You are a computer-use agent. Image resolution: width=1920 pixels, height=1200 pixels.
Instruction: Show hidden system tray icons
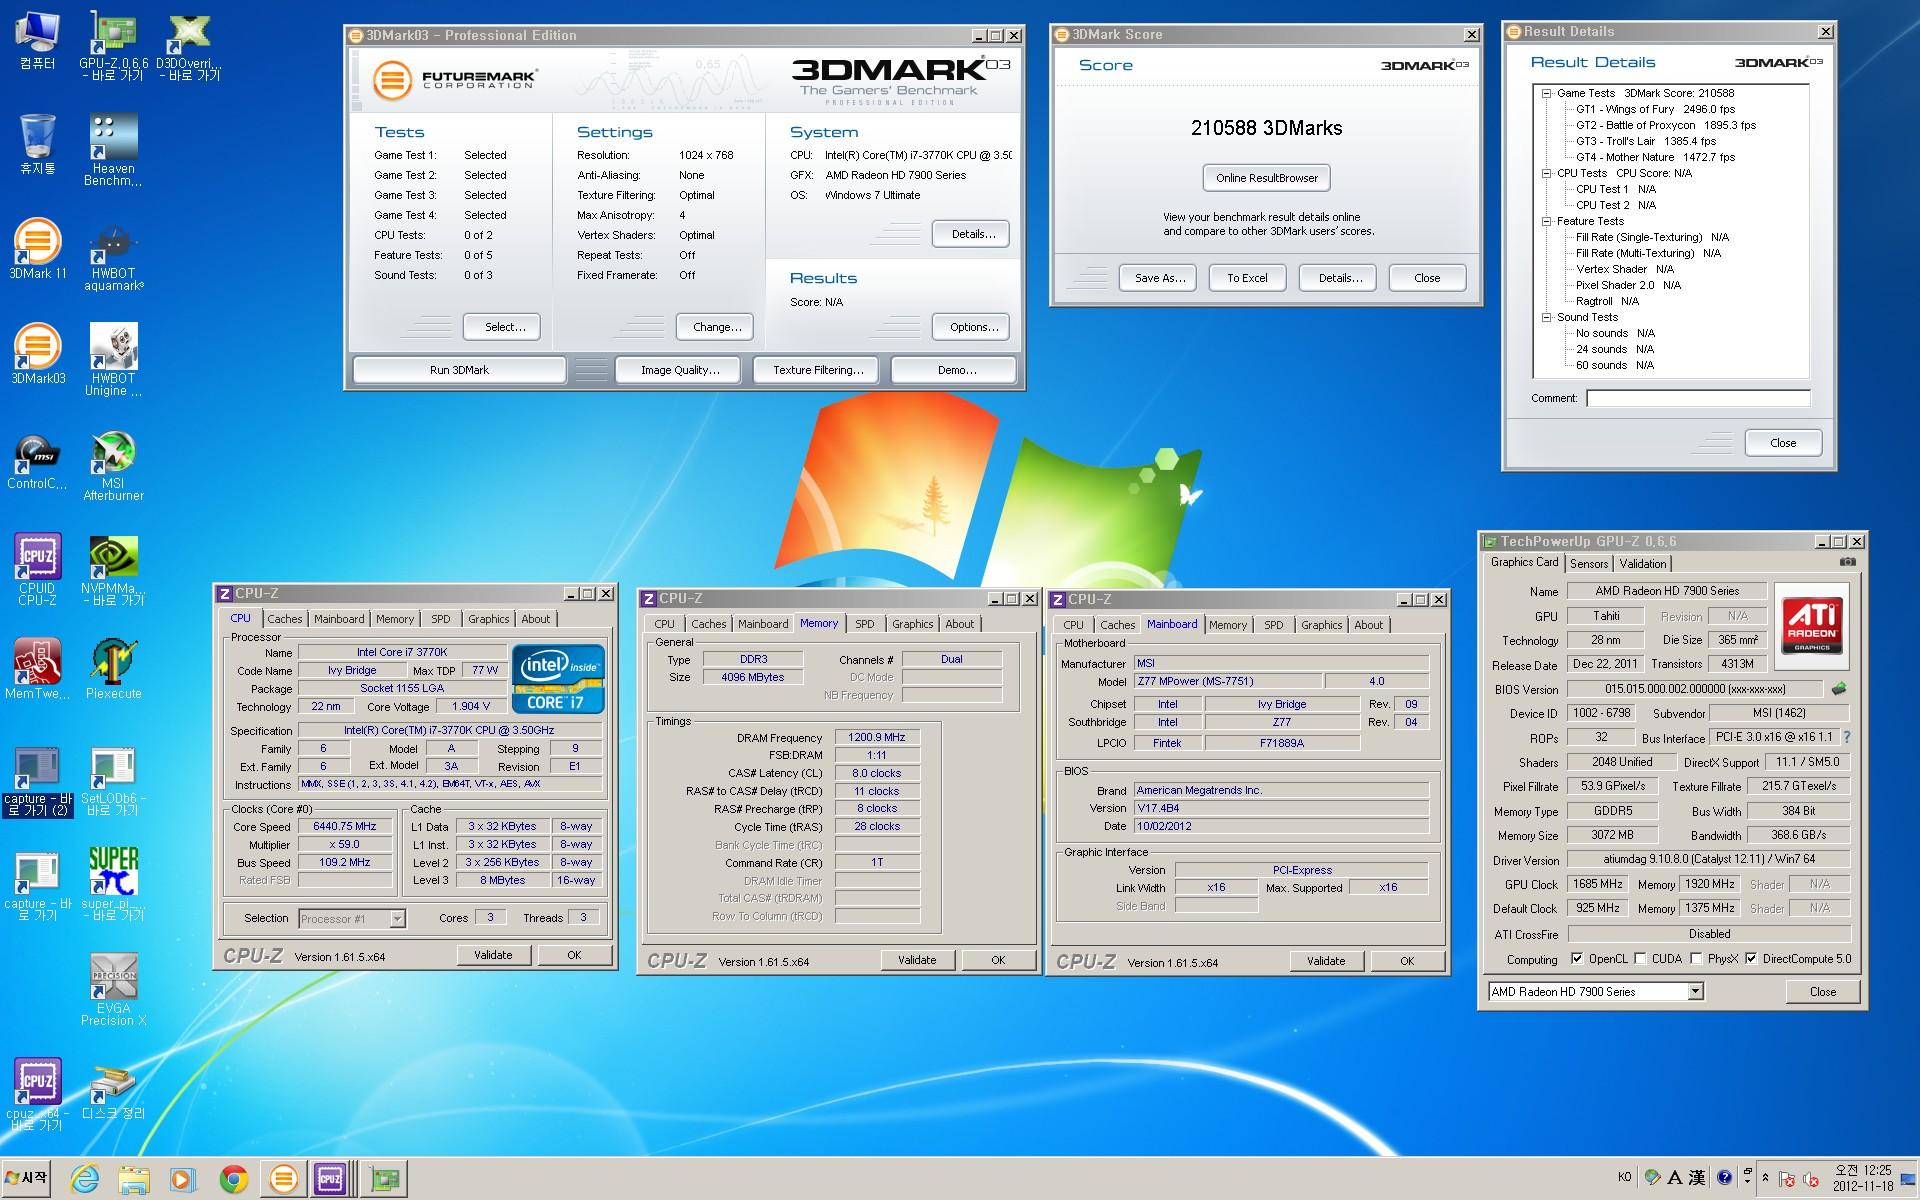tap(1765, 1179)
